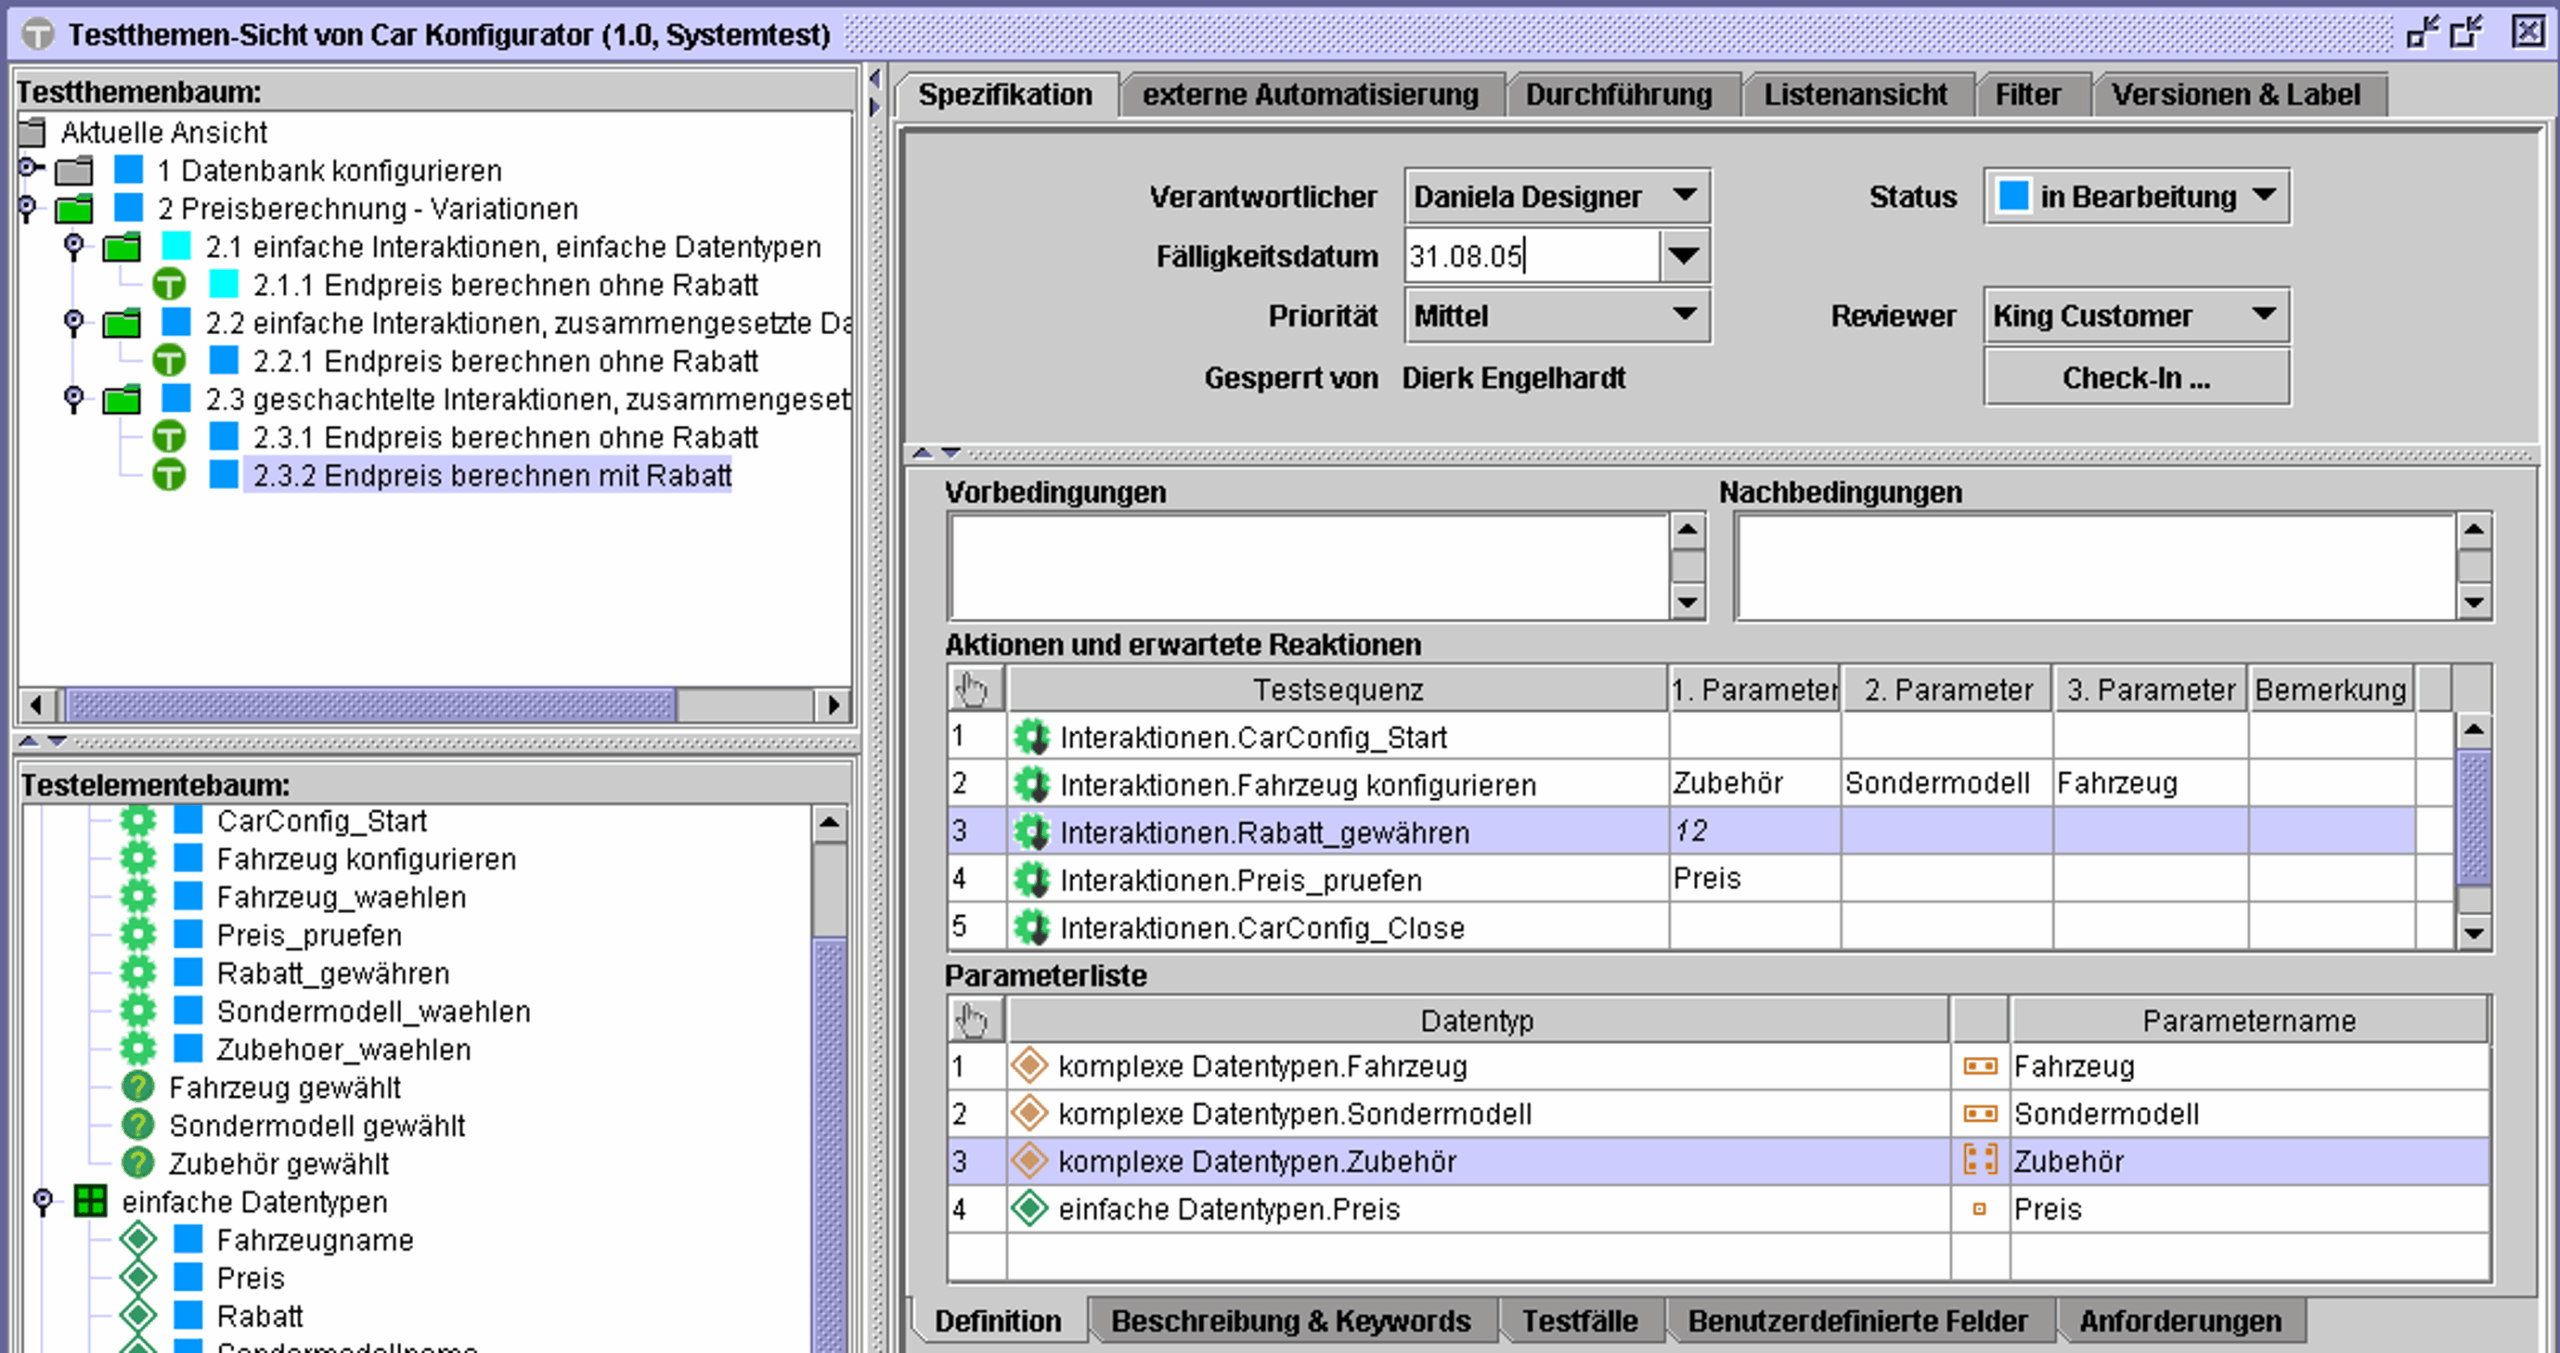The width and height of the screenshot is (2560, 1353).
Task: Click the down arrow of the Testsequenz table scrollbar
Action: point(2474,932)
